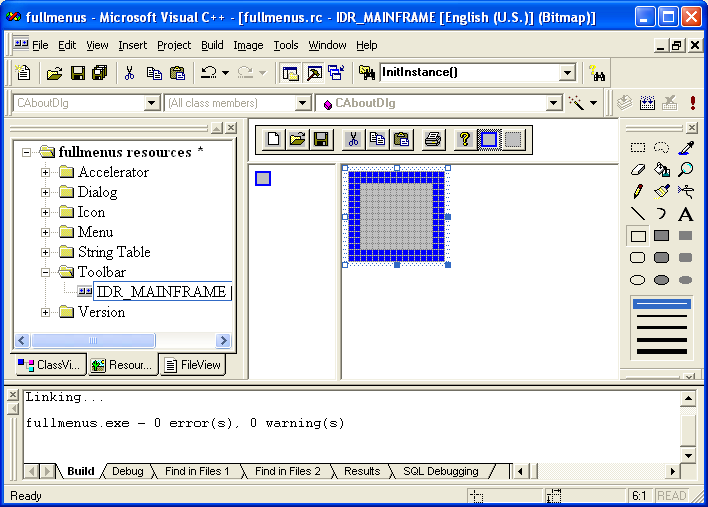Click the Undo arrow icon
This screenshot has height=507, width=708.
coord(209,73)
